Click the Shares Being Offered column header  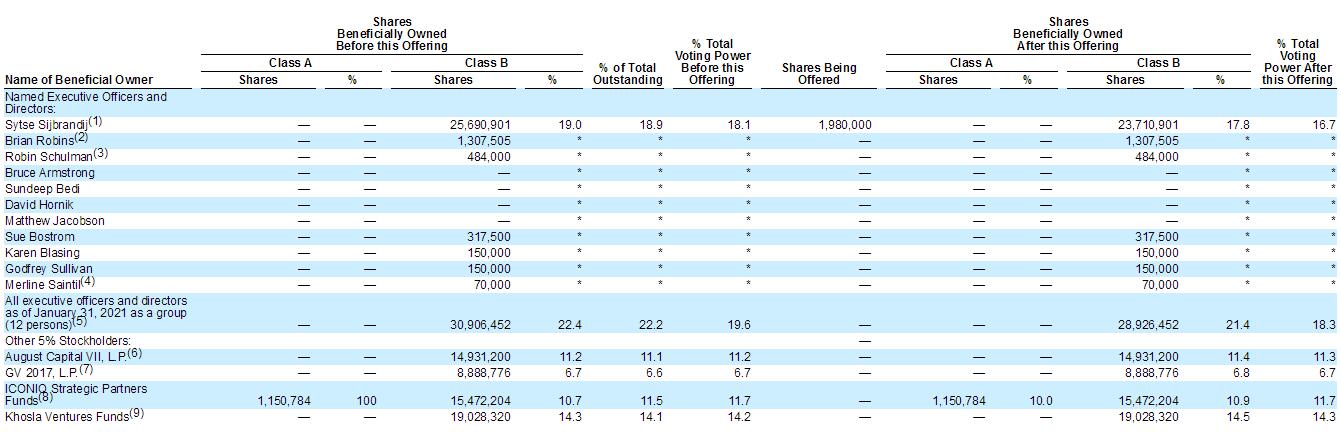point(819,74)
